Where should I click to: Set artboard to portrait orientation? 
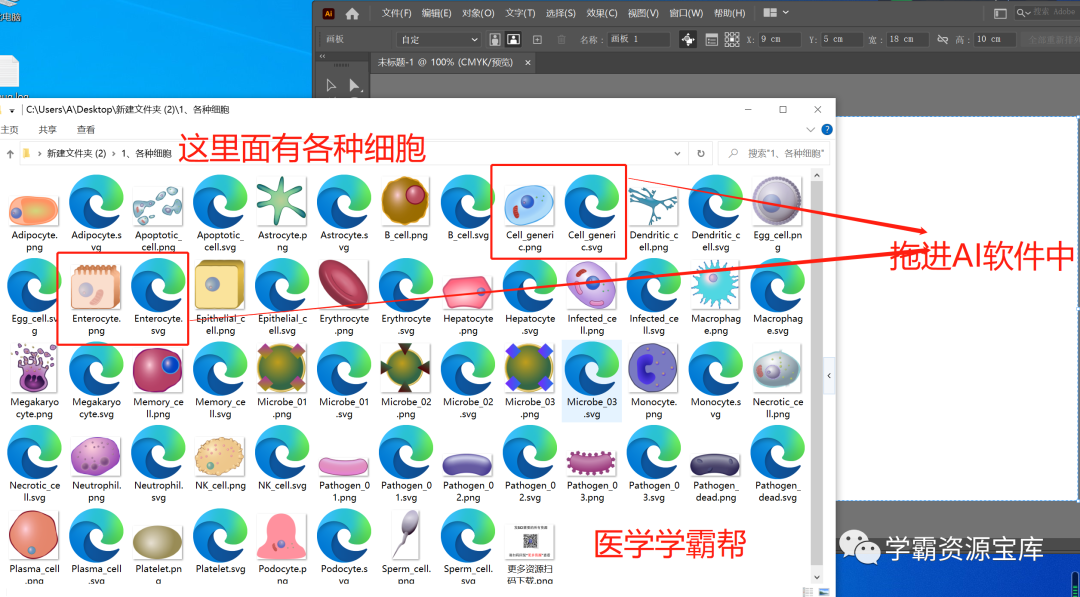495,39
